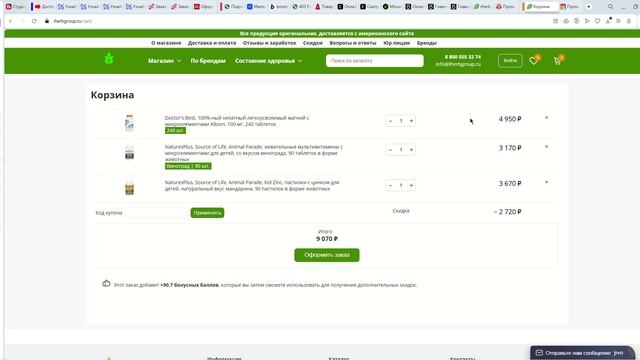Click the tab search magnifier icon
640x360 pixels.
click(611, 7)
